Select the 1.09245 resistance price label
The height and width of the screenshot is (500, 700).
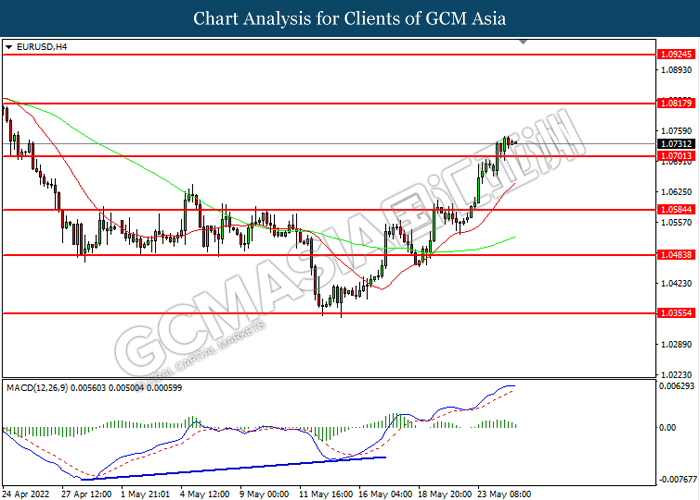676,54
